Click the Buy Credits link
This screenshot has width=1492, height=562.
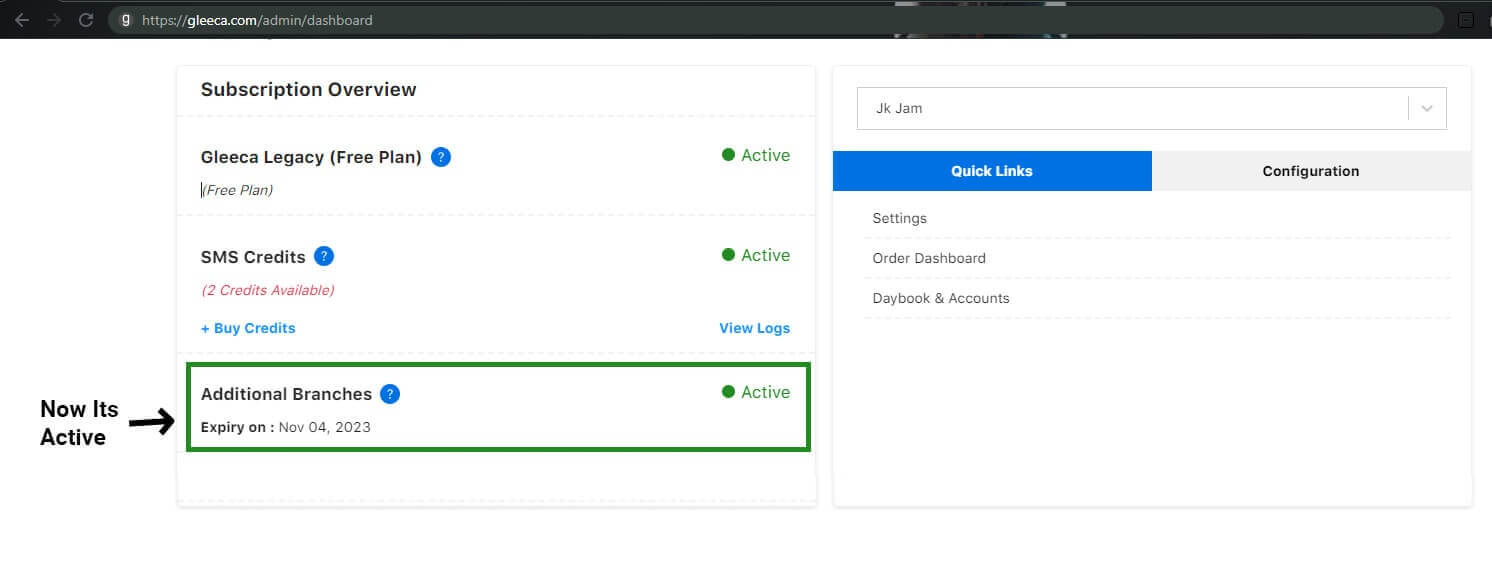(x=248, y=328)
